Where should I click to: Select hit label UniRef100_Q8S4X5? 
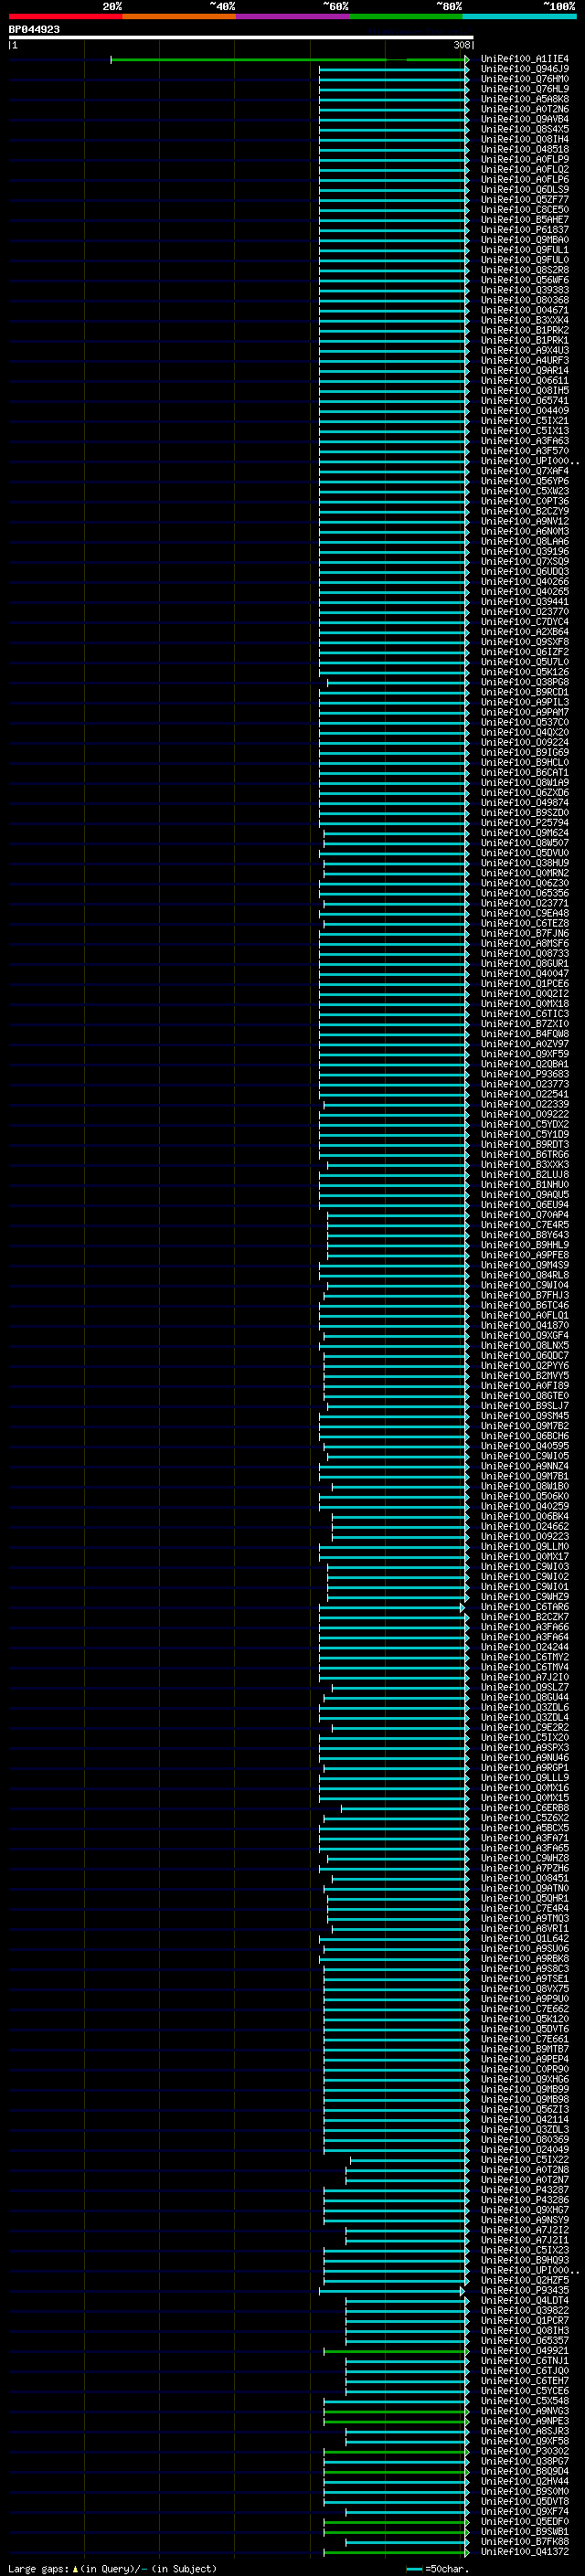point(525,130)
